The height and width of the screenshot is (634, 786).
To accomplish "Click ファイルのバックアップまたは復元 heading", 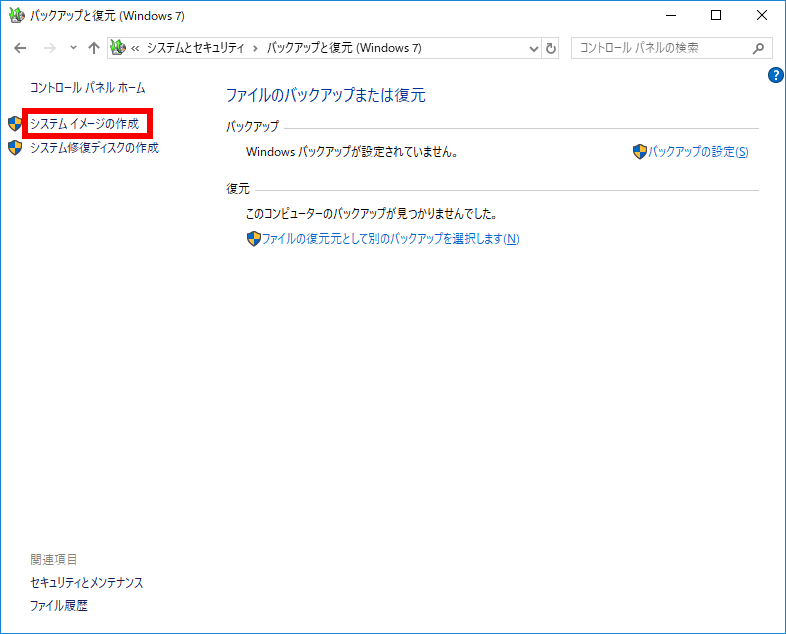I will (326, 95).
